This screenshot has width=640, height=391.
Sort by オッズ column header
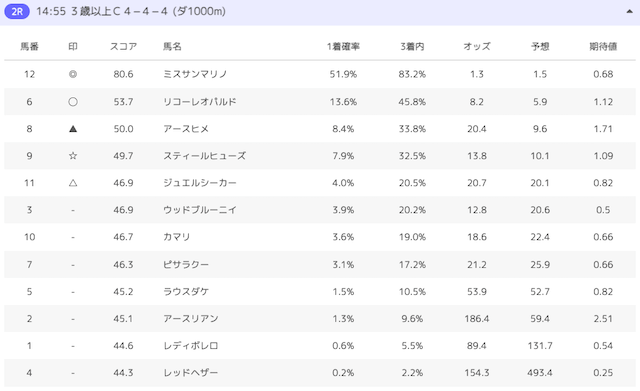pos(476,47)
